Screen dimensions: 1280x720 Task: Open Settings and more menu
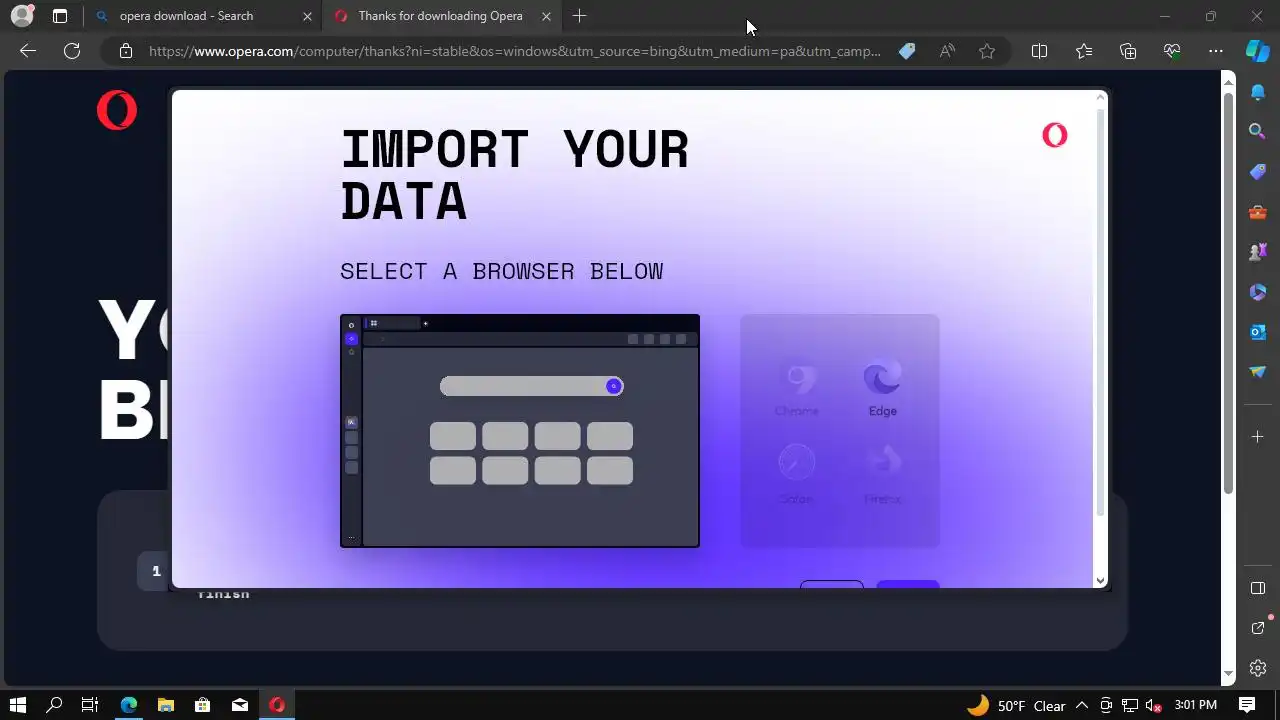1216,51
